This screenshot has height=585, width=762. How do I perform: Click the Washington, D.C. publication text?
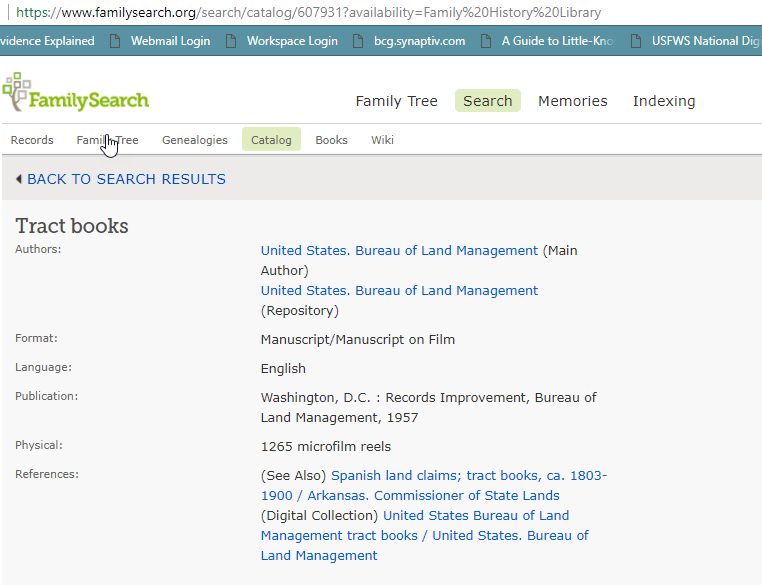(428, 408)
